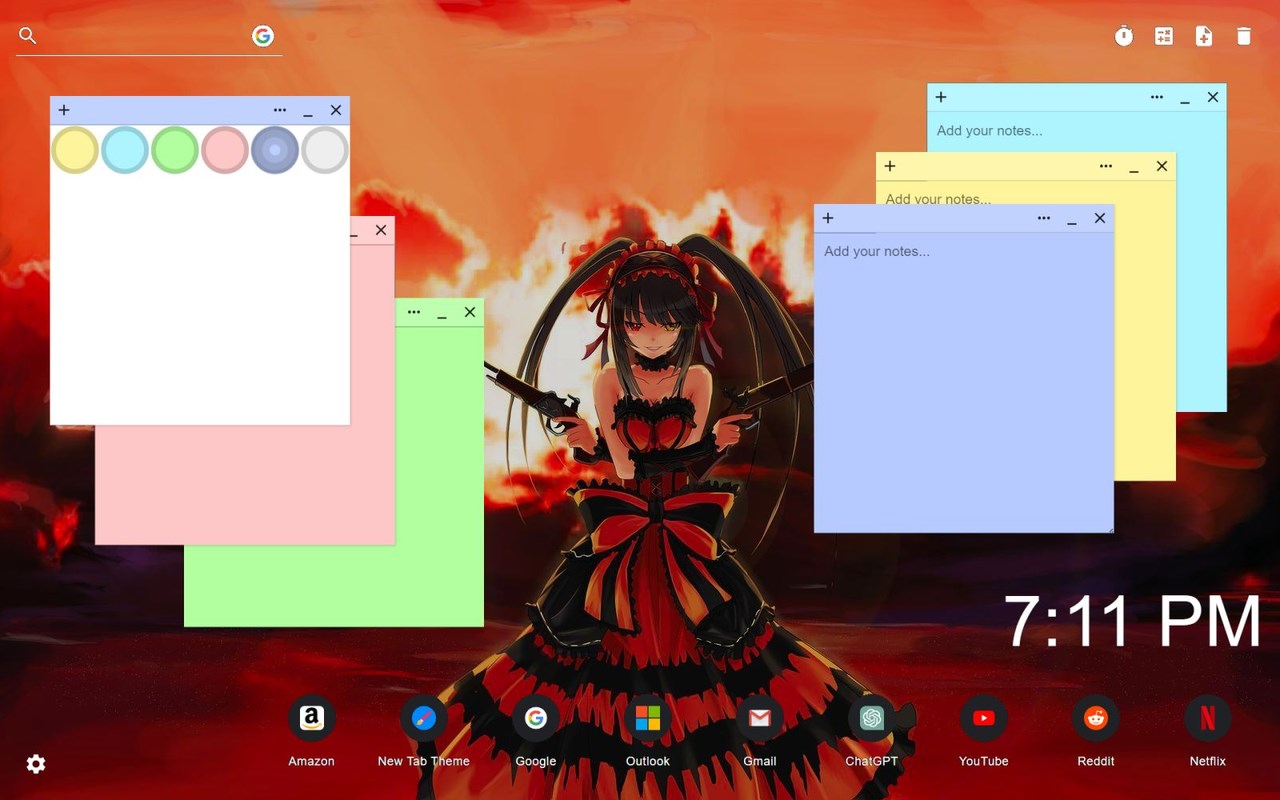Click the plus on the white note

[x=64, y=110]
